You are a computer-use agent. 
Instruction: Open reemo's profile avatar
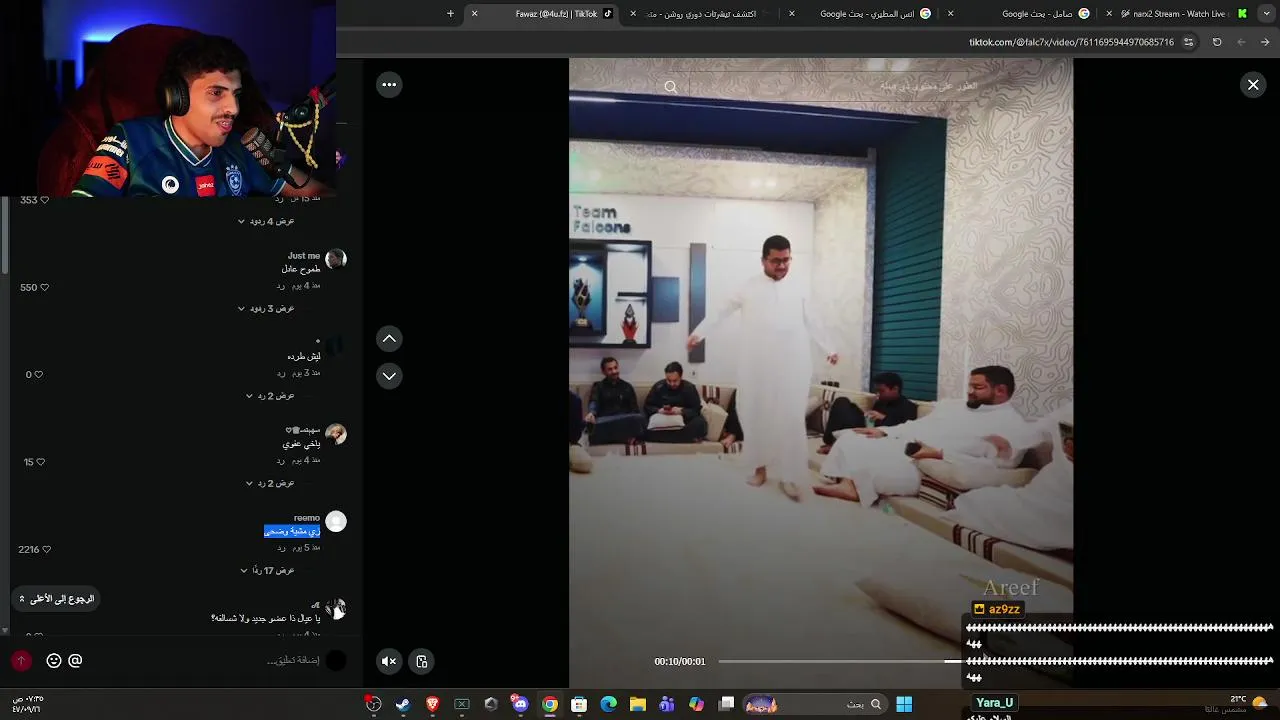click(336, 521)
